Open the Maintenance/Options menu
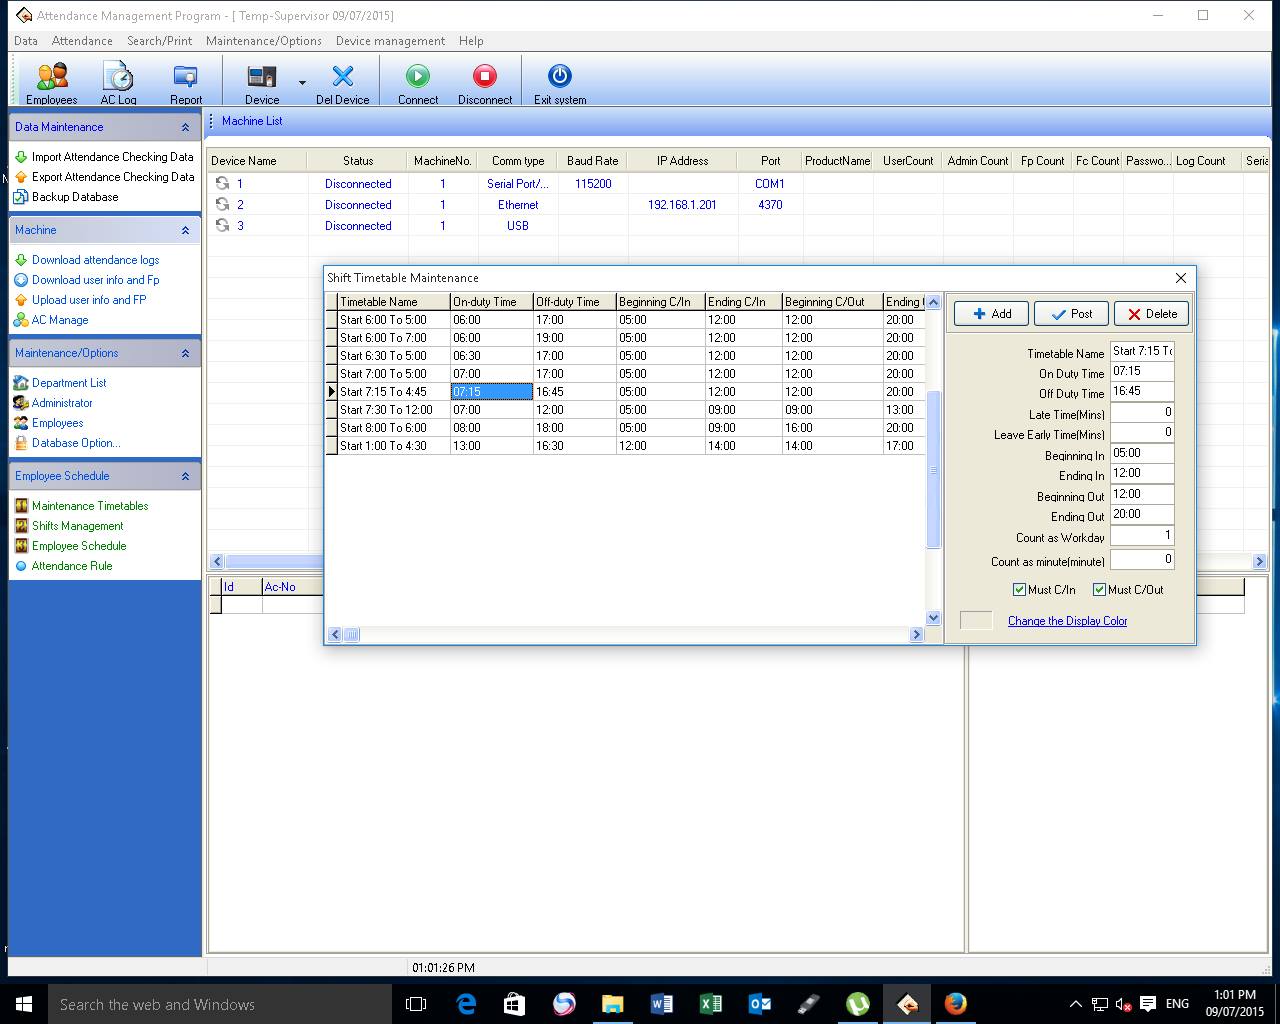The width and height of the screenshot is (1280, 1024). point(263,41)
